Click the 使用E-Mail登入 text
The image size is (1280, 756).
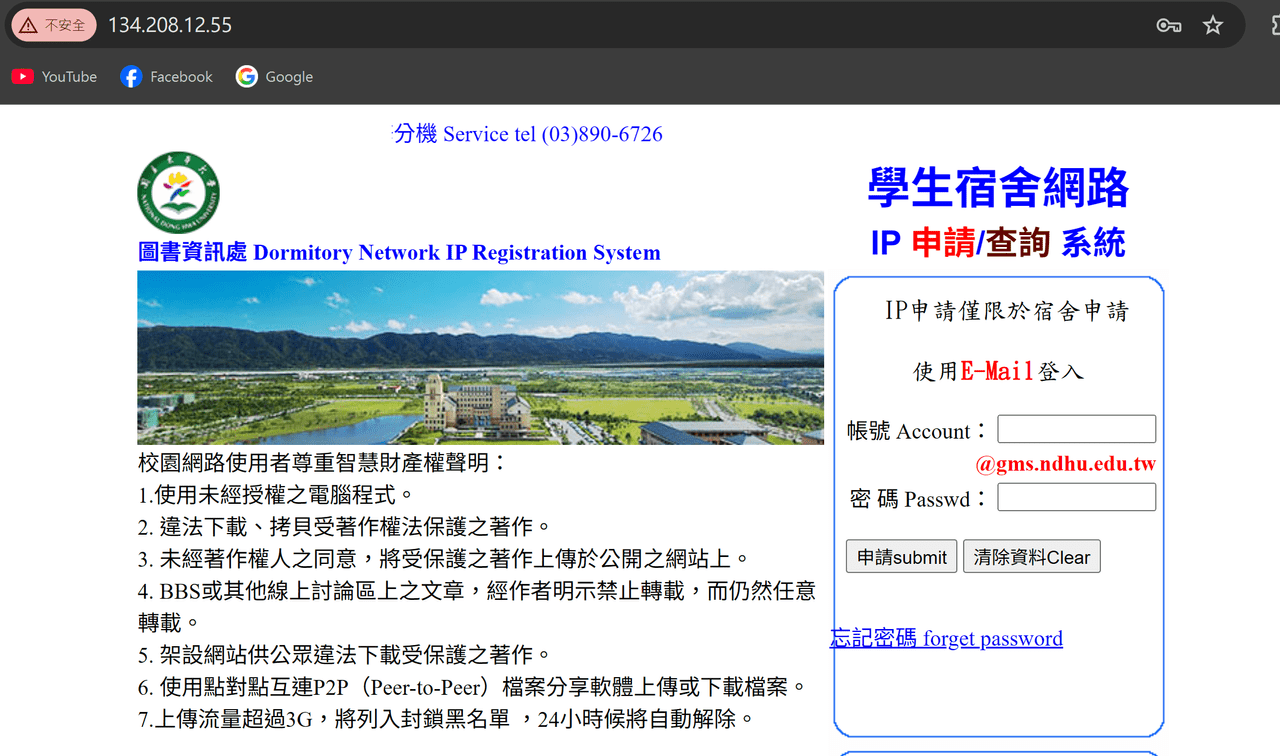pos(998,371)
